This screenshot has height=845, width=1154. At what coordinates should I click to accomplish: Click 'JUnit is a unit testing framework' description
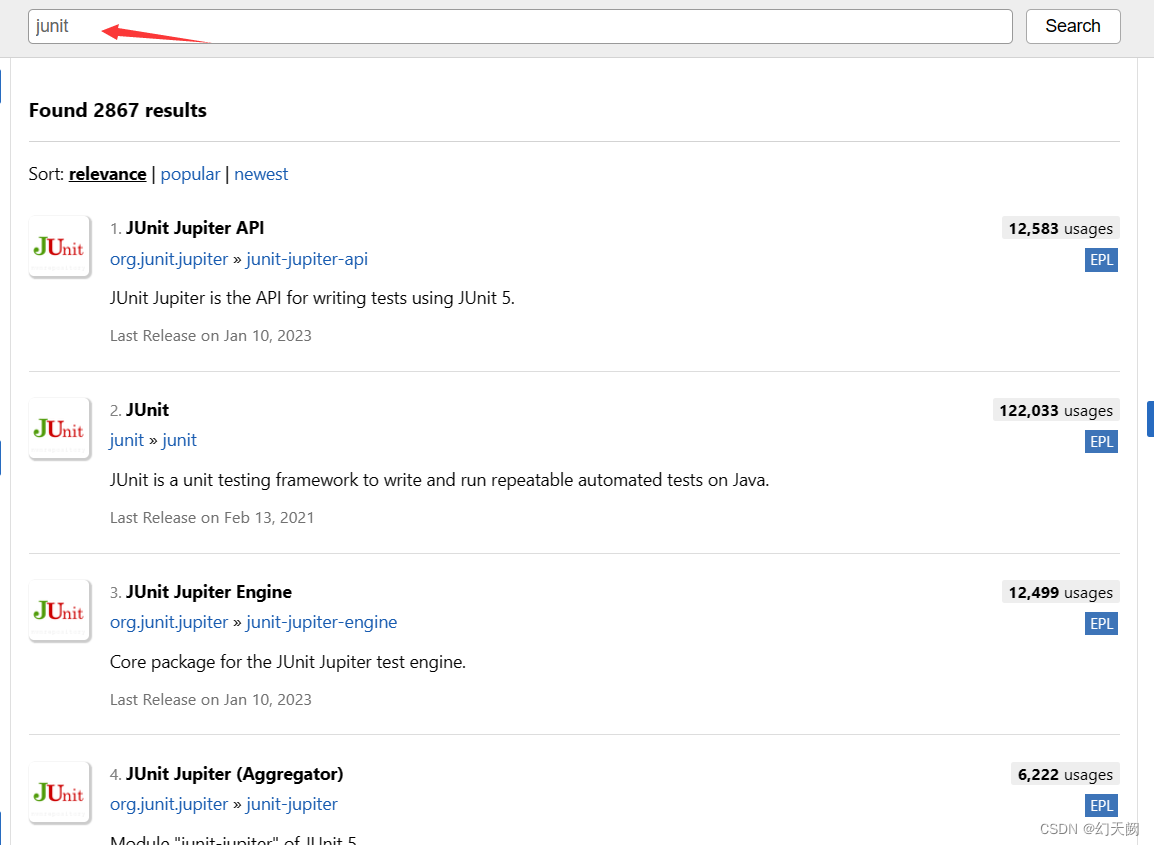[x=439, y=480]
